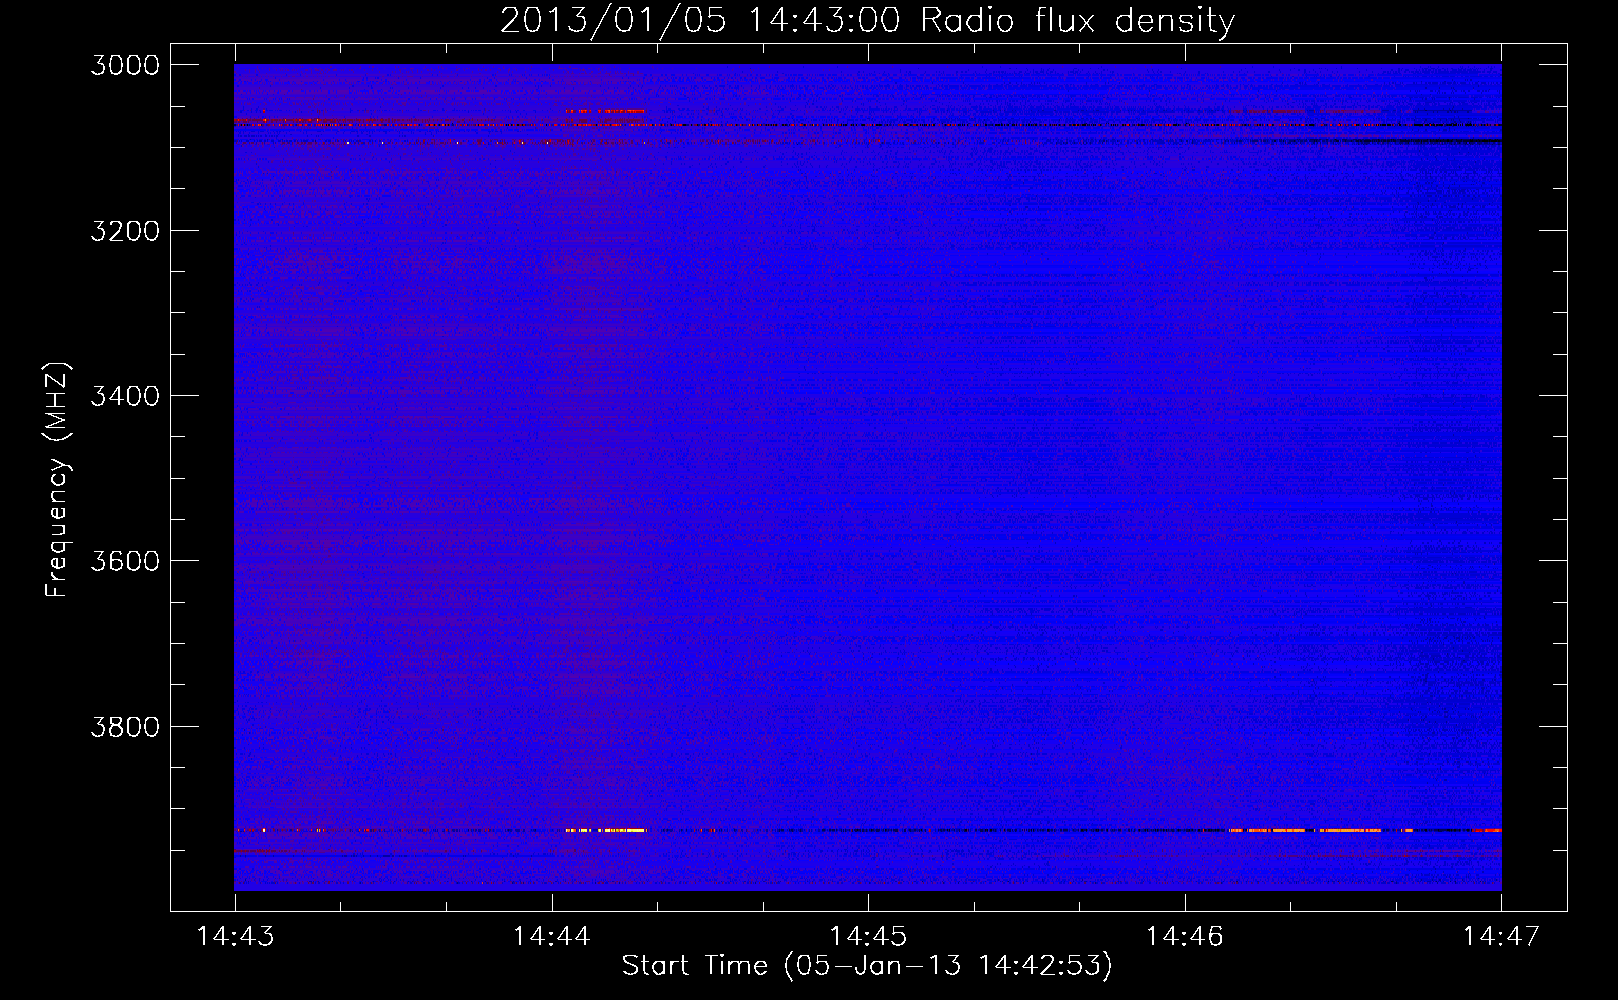Image resolution: width=1618 pixels, height=1000 pixels.
Task: Click the 14:46 time tick label
Action: [x=1184, y=936]
